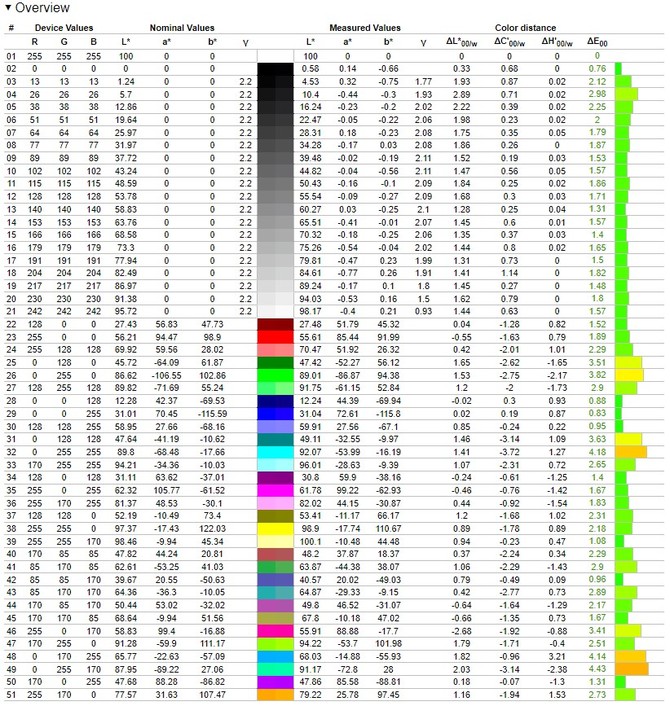Click the ΔC'00/w column header
The height and width of the screenshot is (706, 670).
pyautogui.click(x=509, y=42)
